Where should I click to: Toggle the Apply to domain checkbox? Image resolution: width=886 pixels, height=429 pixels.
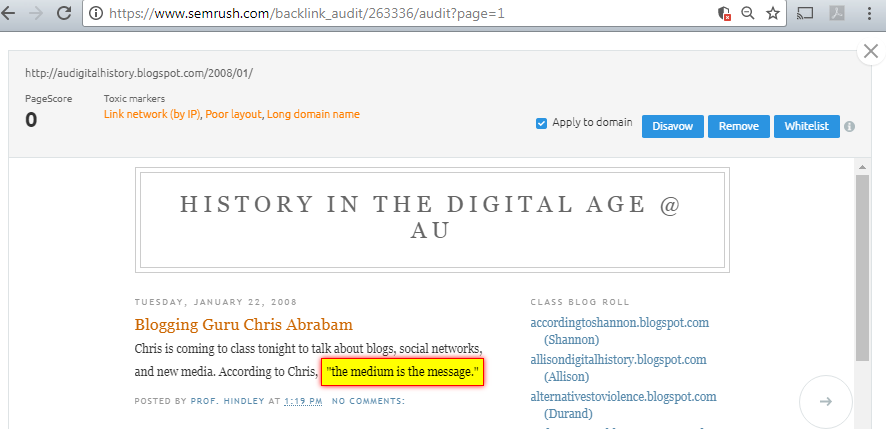point(541,123)
